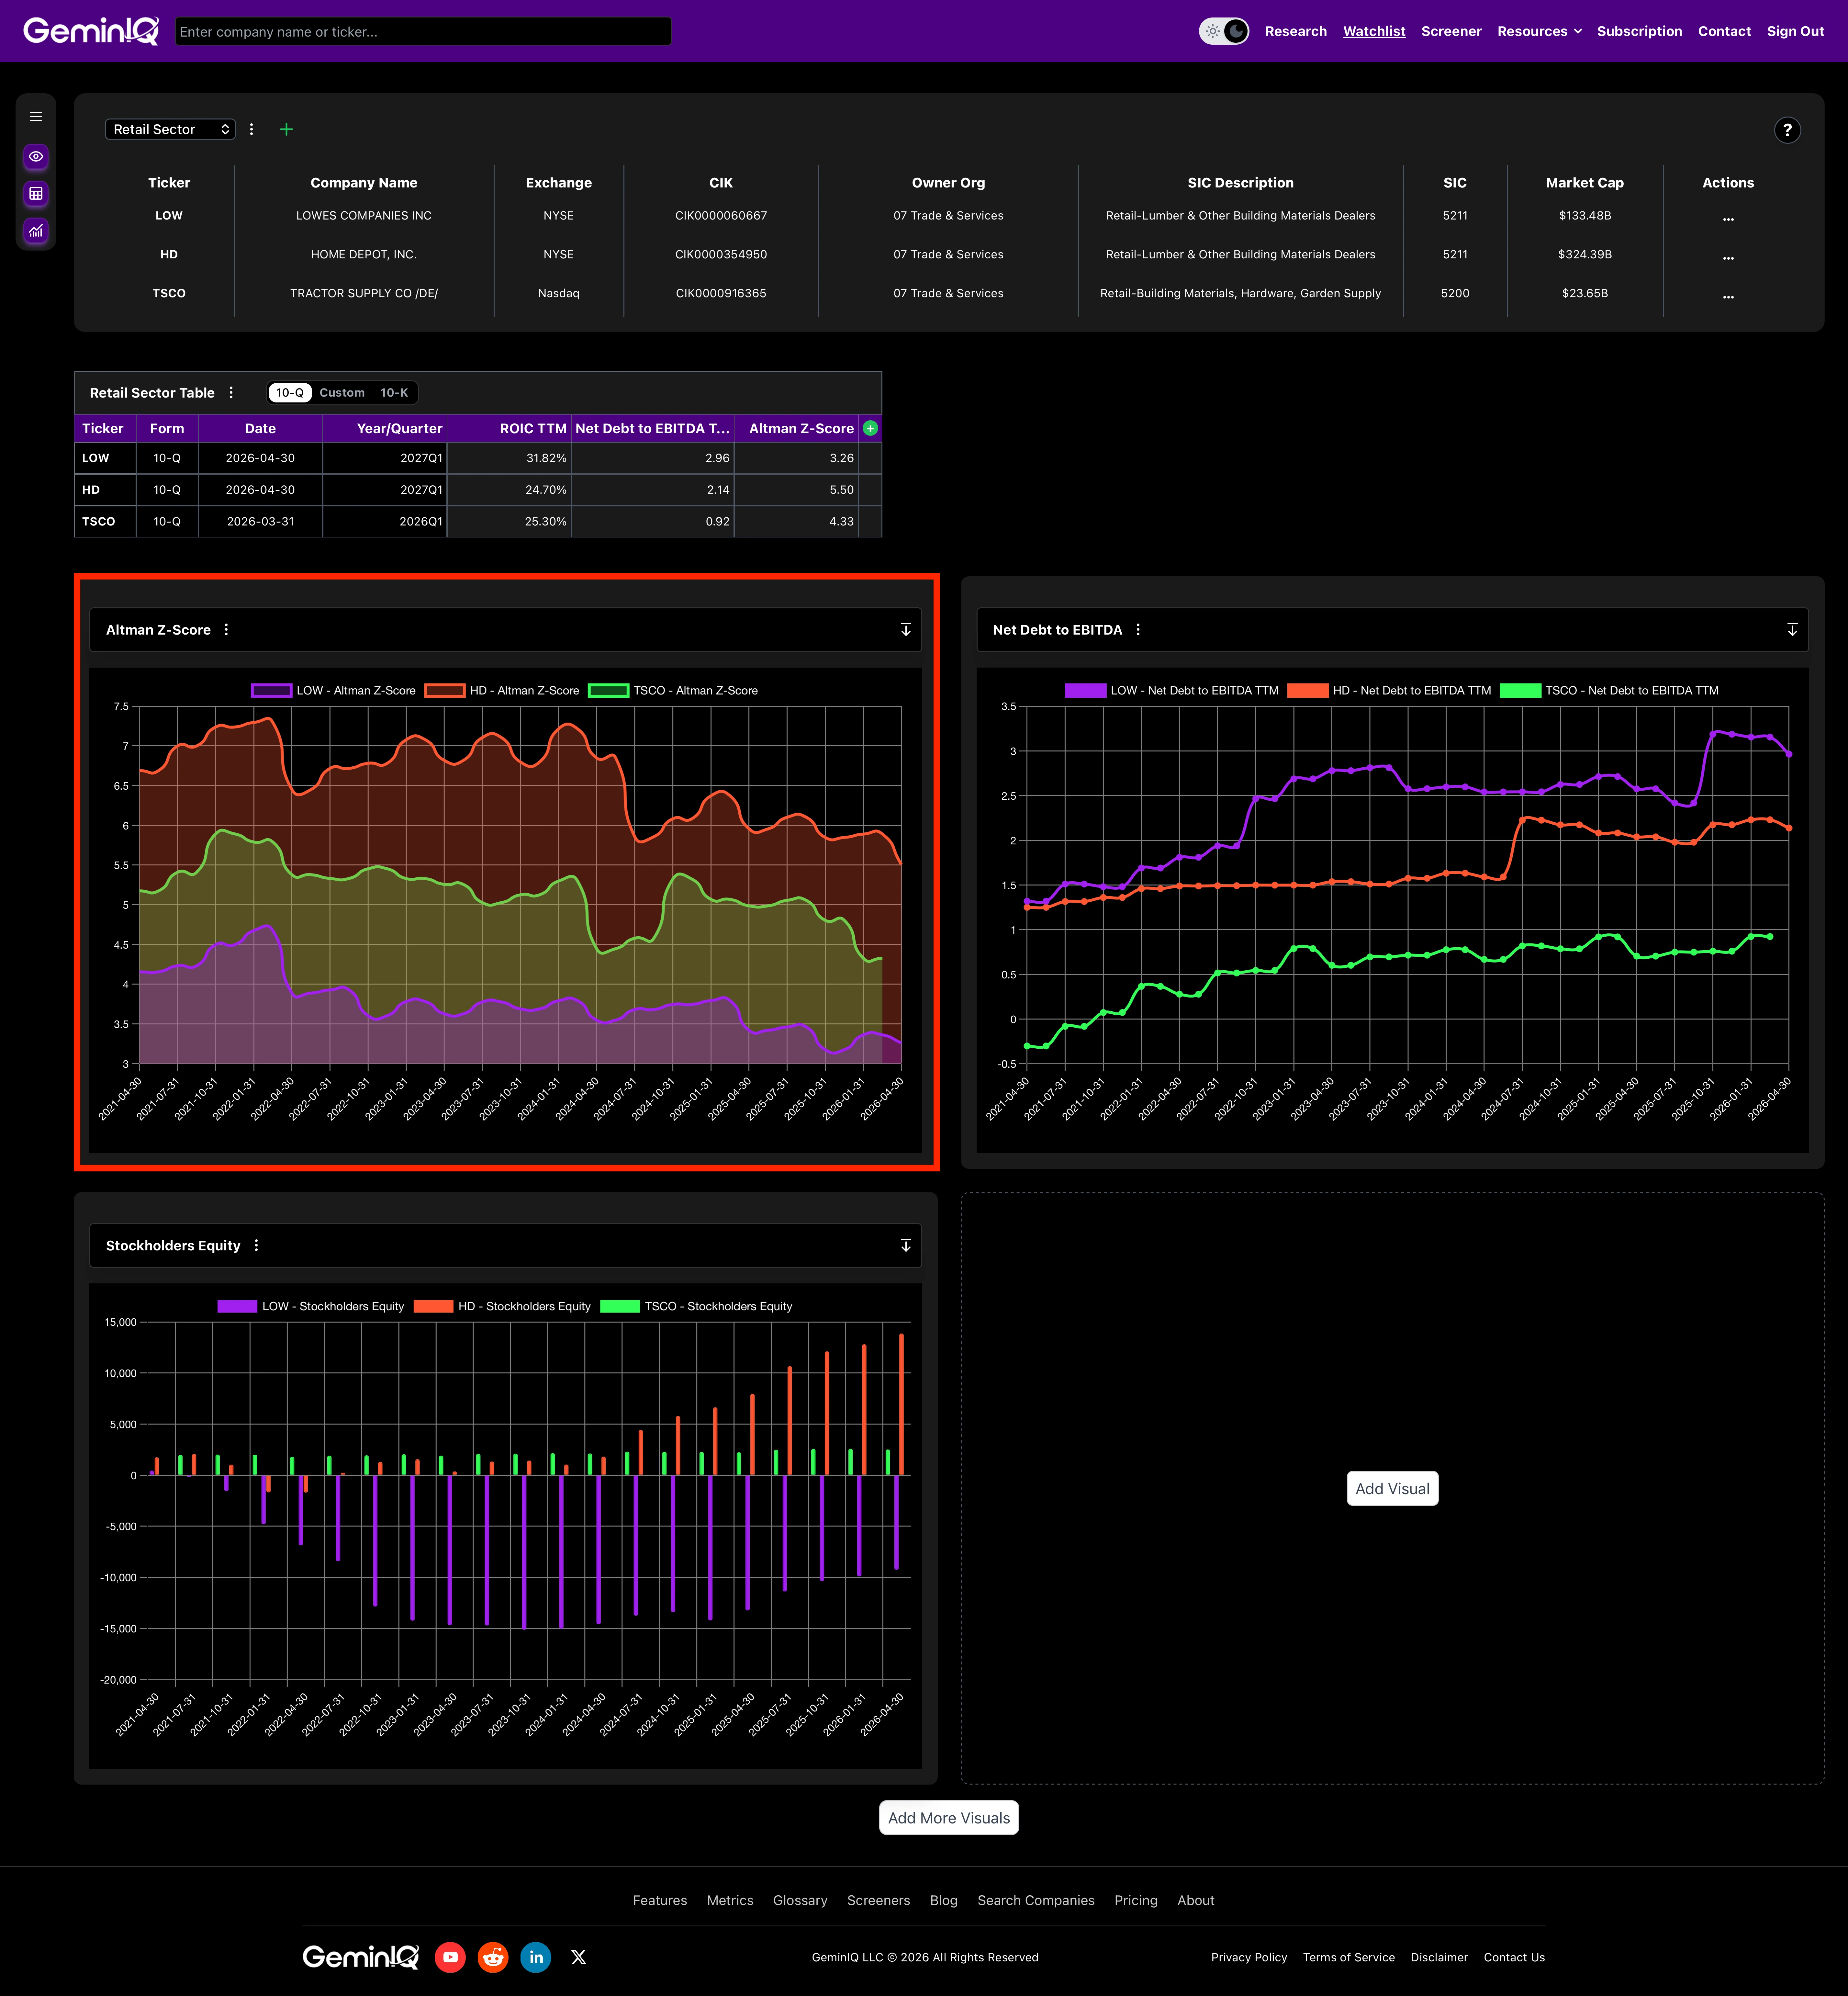Toggle LOW Net Debt to EBITDA series
1848x1996 pixels.
pos(1172,691)
